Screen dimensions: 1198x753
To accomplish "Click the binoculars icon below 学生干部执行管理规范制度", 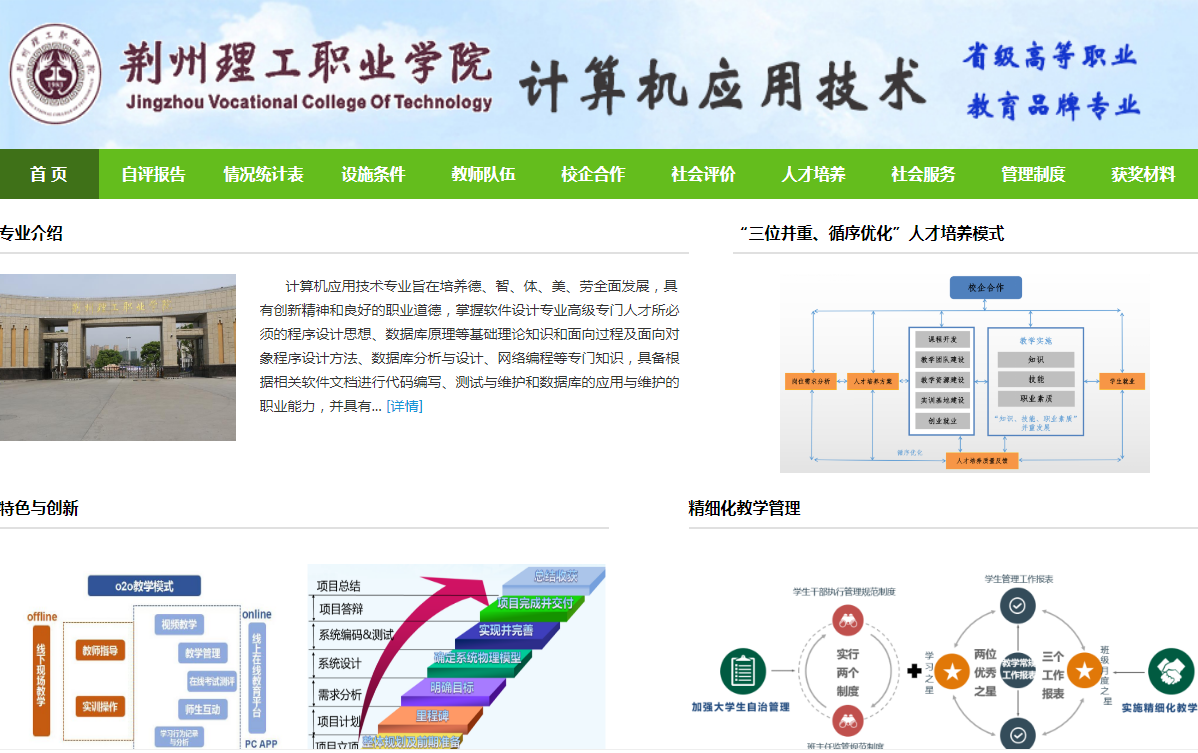I will (848, 620).
